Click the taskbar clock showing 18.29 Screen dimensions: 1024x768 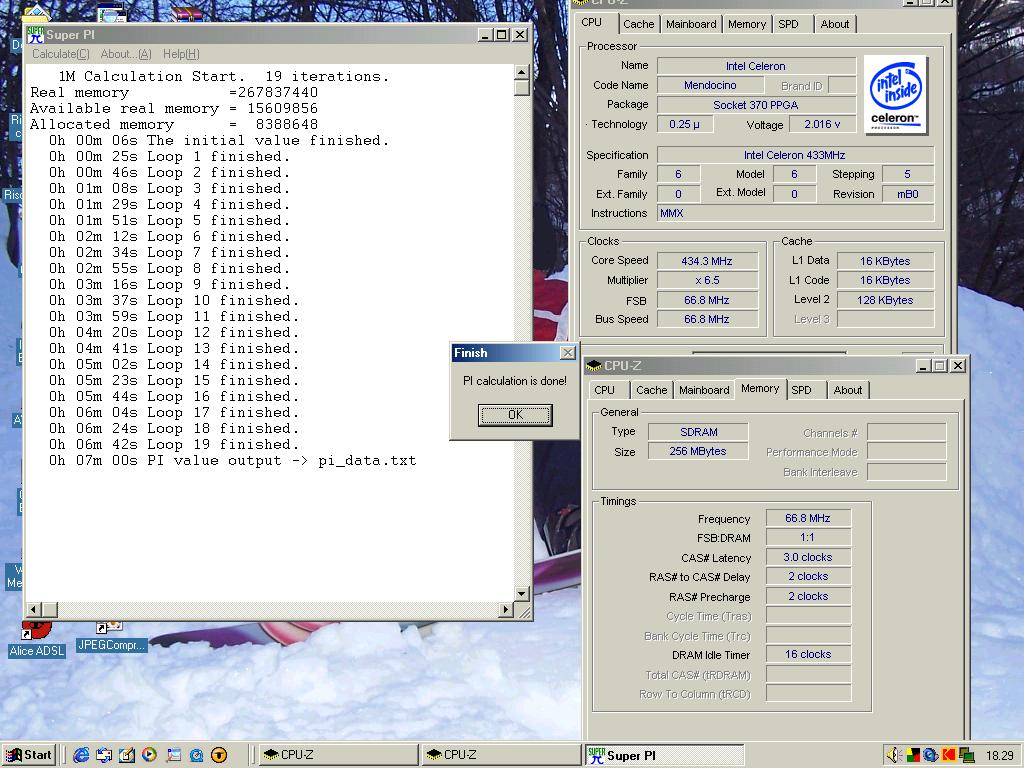pos(999,756)
